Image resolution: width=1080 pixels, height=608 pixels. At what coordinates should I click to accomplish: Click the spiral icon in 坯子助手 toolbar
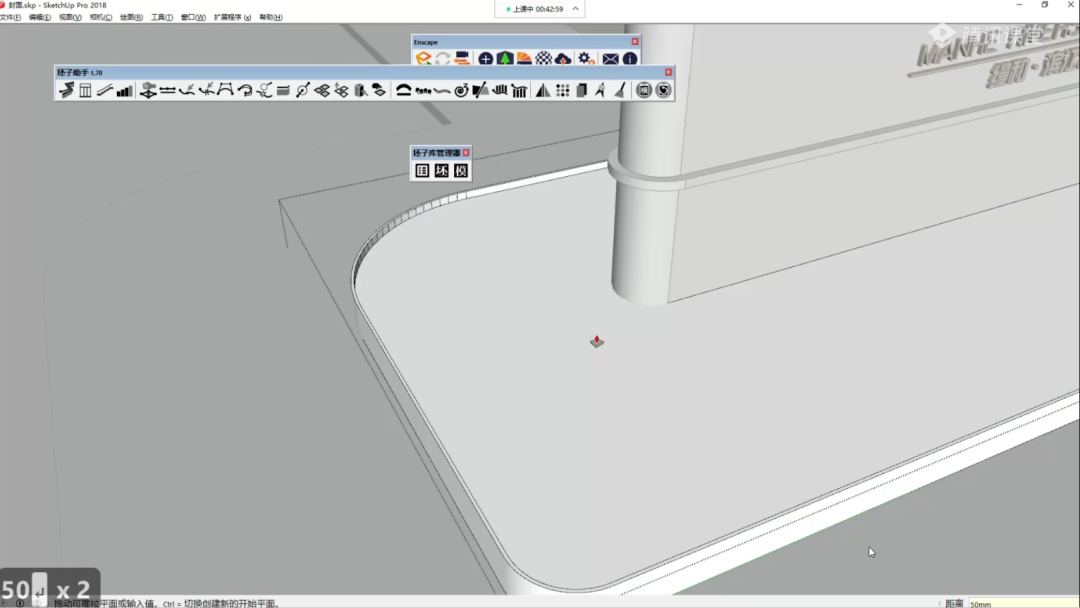tap(461, 90)
